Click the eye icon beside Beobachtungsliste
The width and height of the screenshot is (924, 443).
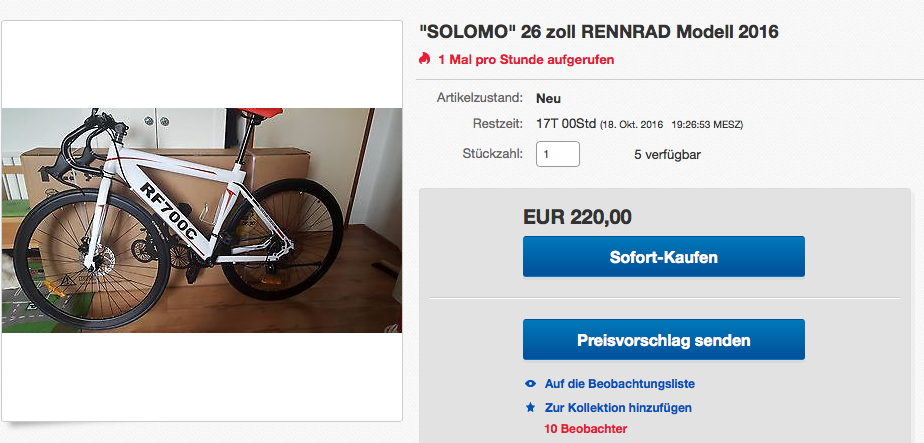(530, 383)
